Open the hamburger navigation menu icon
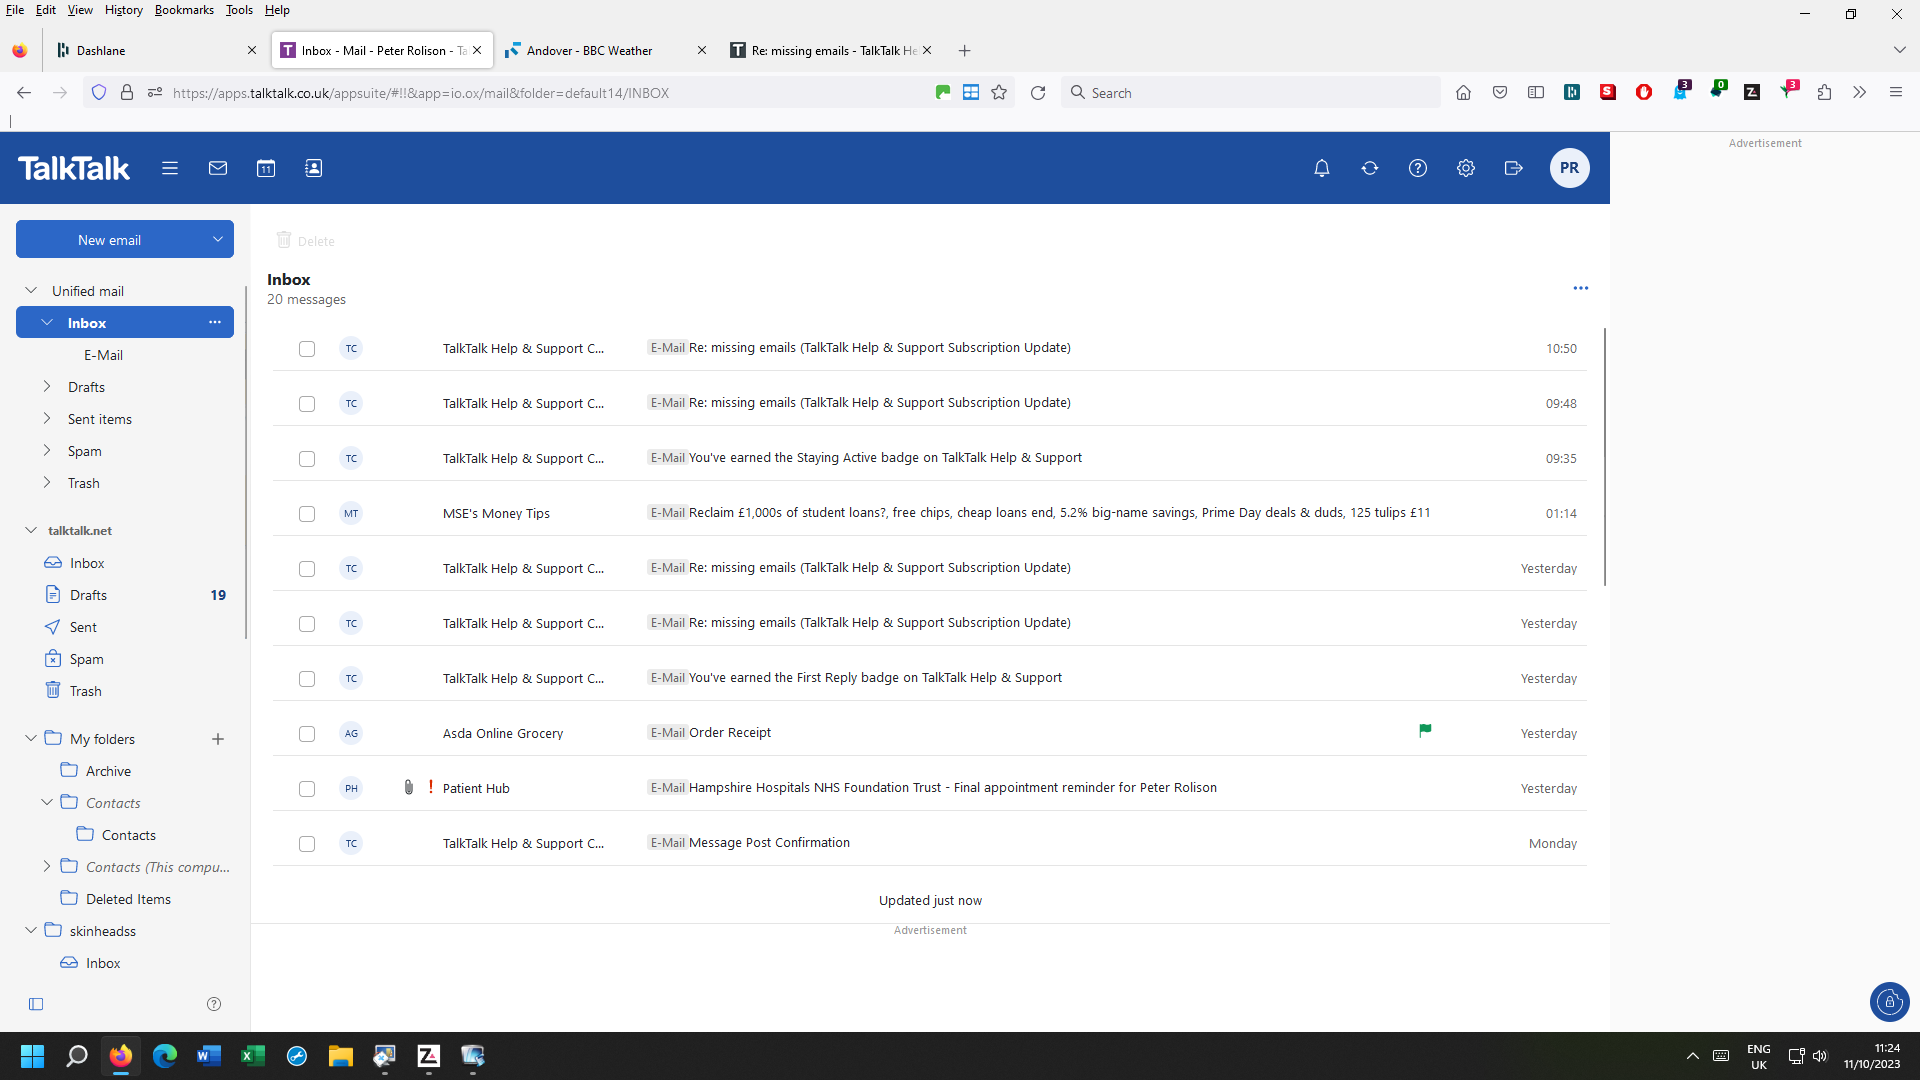Viewport: 1920px width, 1080px height. (170, 168)
